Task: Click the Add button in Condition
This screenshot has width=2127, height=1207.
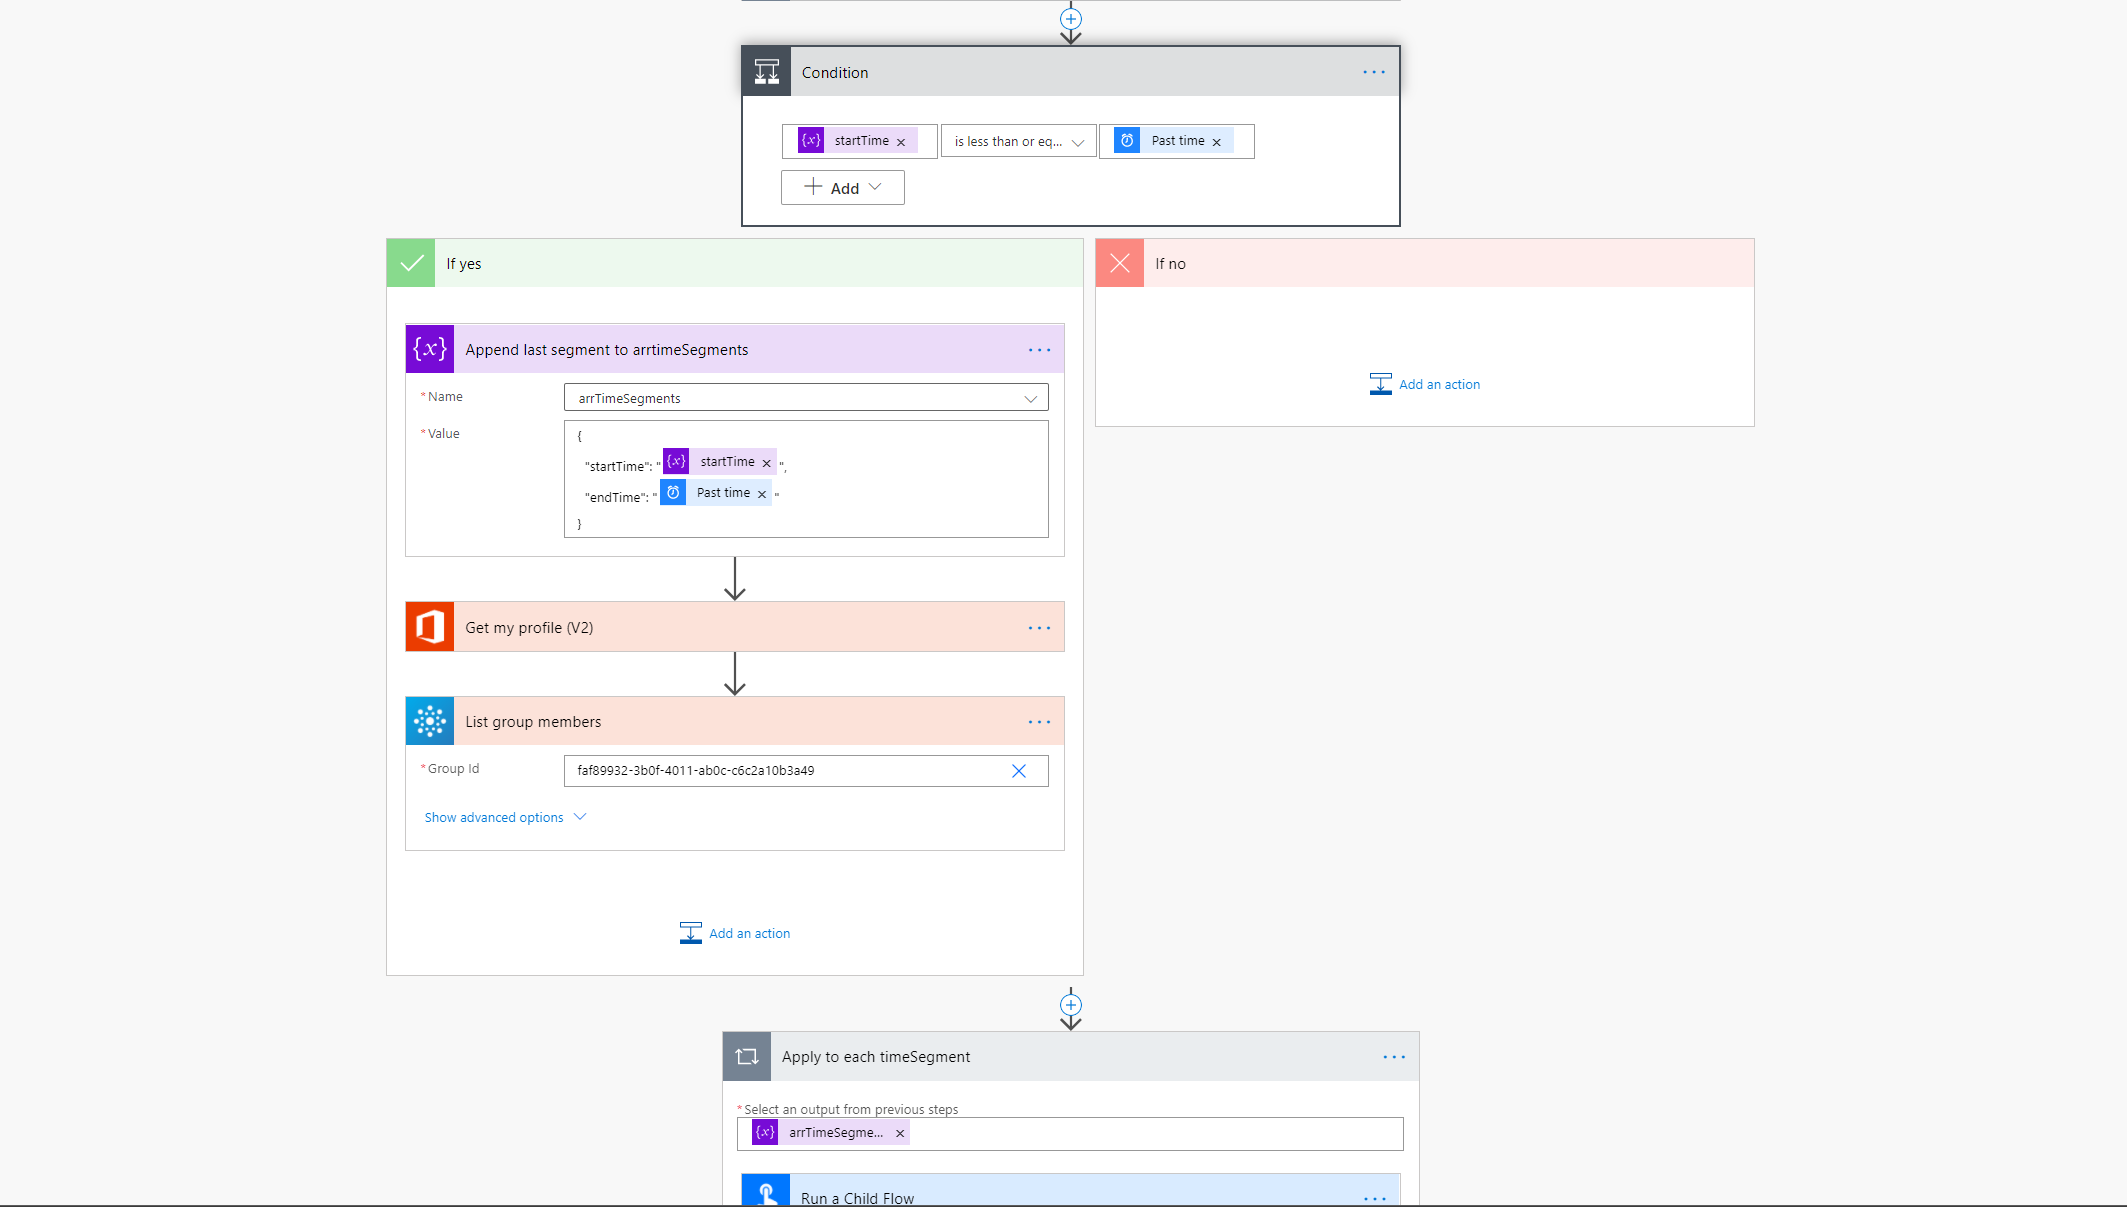Action: [x=842, y=187]
